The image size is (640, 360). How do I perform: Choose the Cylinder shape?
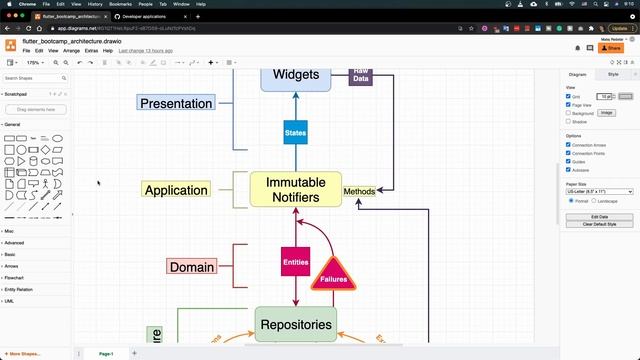[x=33, y=161]
